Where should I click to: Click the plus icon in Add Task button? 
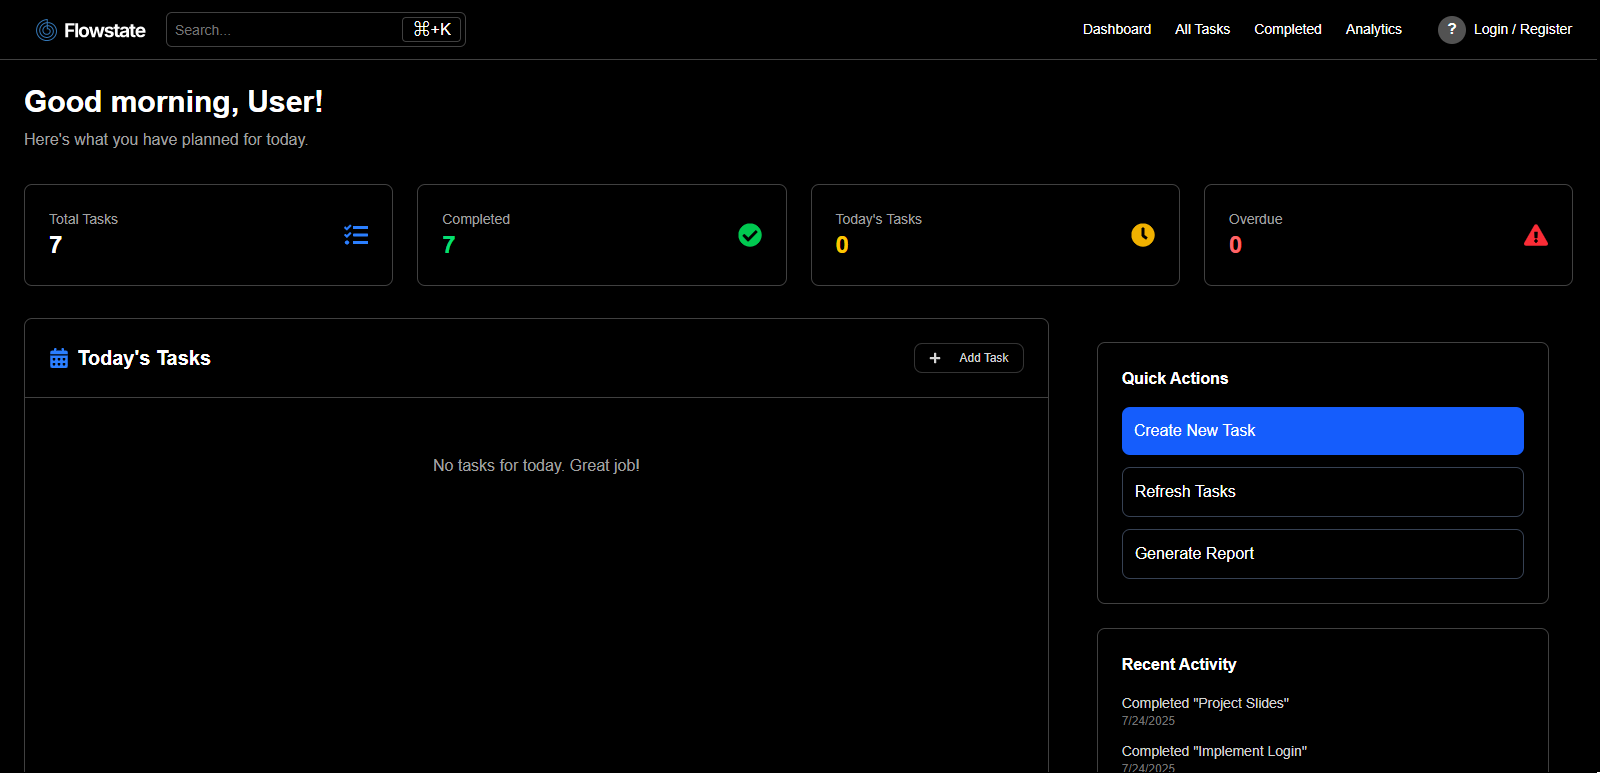coord(935,358)
